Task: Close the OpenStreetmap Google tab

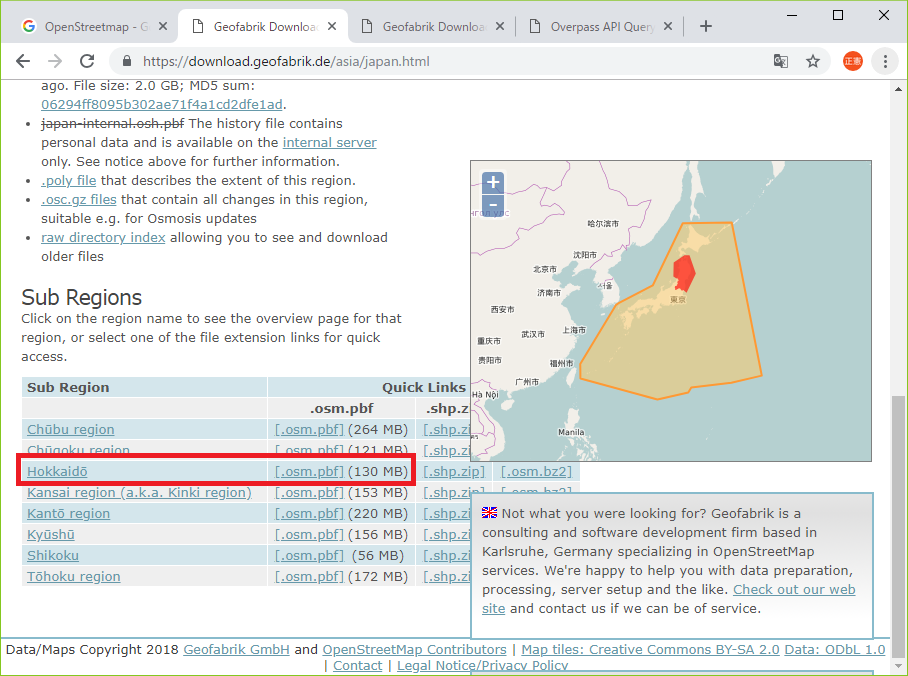Action: click(163, 26)
